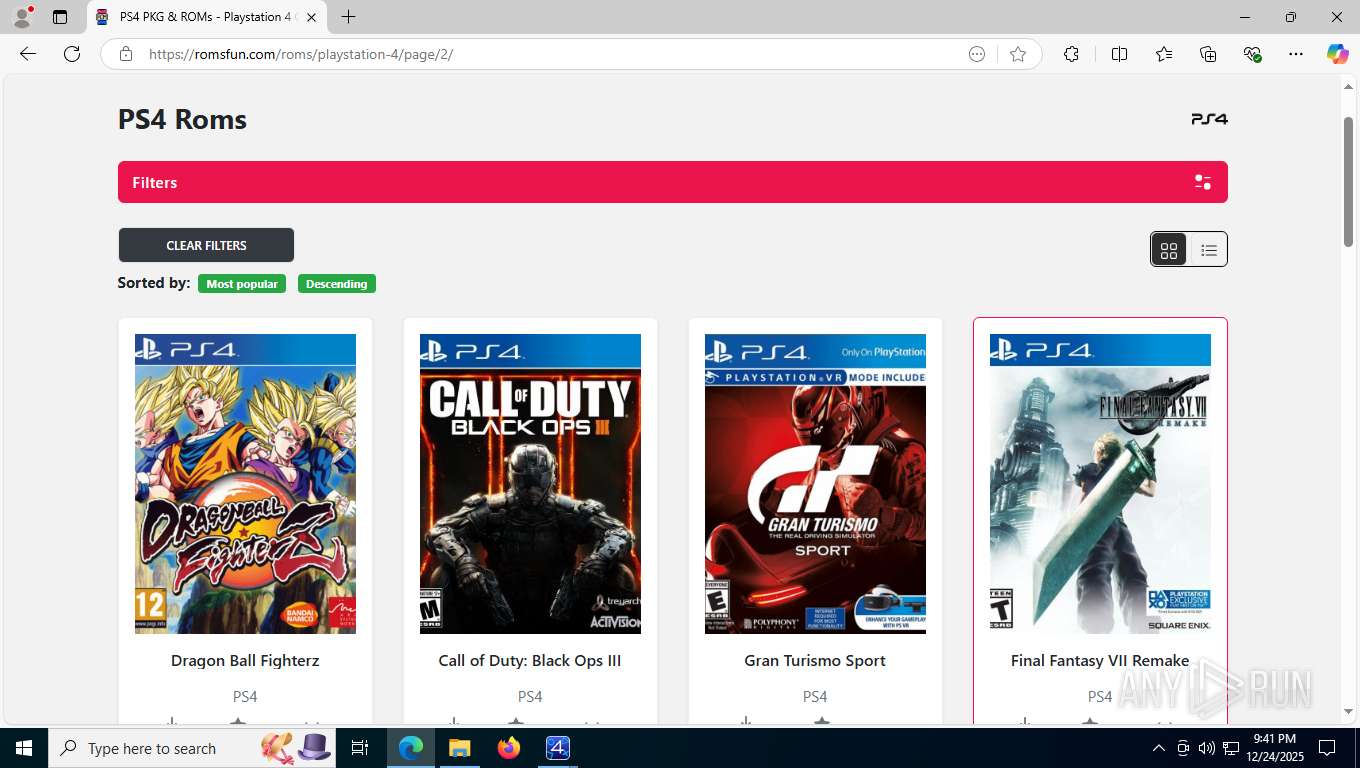Viewport: 1360px width, 768px height.
Task: Open a new browser tab
Action: point(348,17)
